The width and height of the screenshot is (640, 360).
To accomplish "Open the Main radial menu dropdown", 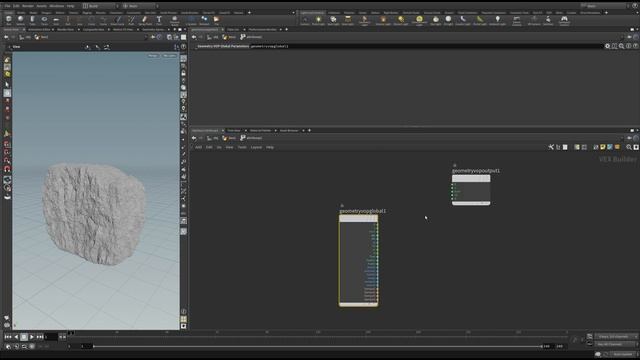I will [140, 6].
